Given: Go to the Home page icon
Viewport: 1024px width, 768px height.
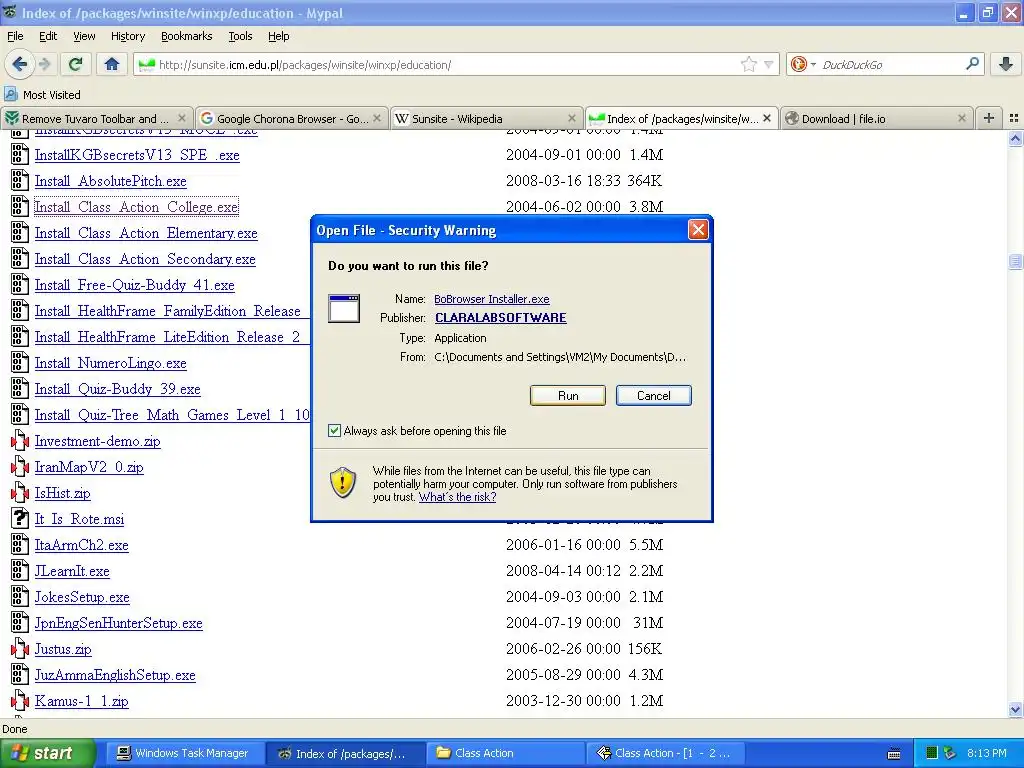Looking at the screenshot, I should pyautogui.click(x=112, y=64).
